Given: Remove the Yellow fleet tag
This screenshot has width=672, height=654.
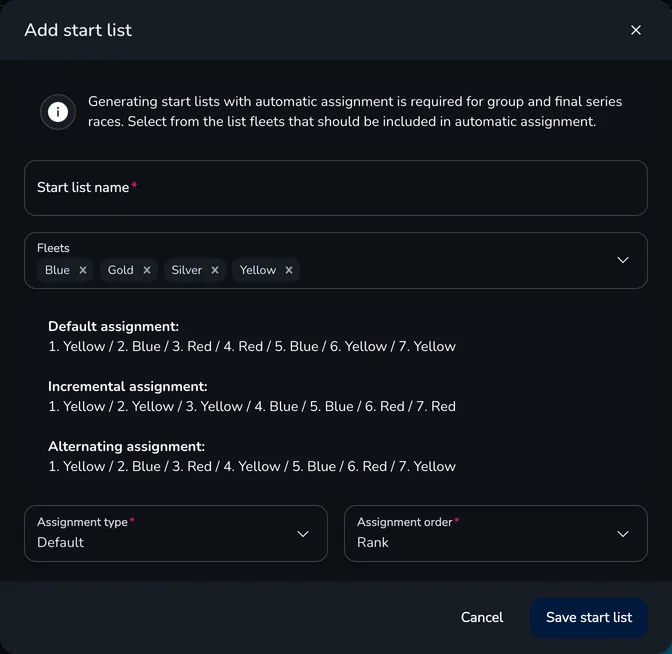Looking at the screenshot, I should tap(289, 270).
